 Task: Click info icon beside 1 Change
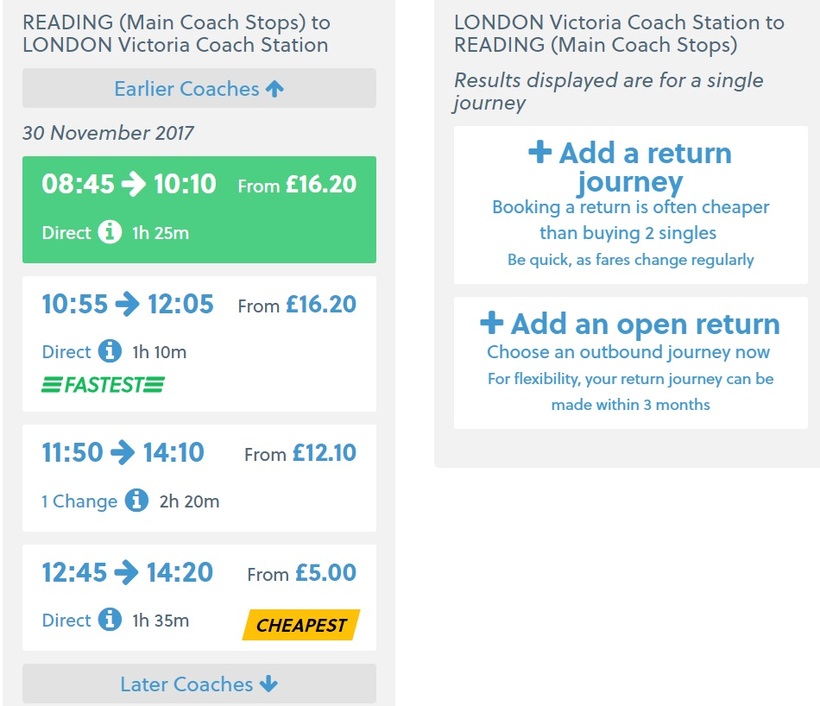(136, 500)
